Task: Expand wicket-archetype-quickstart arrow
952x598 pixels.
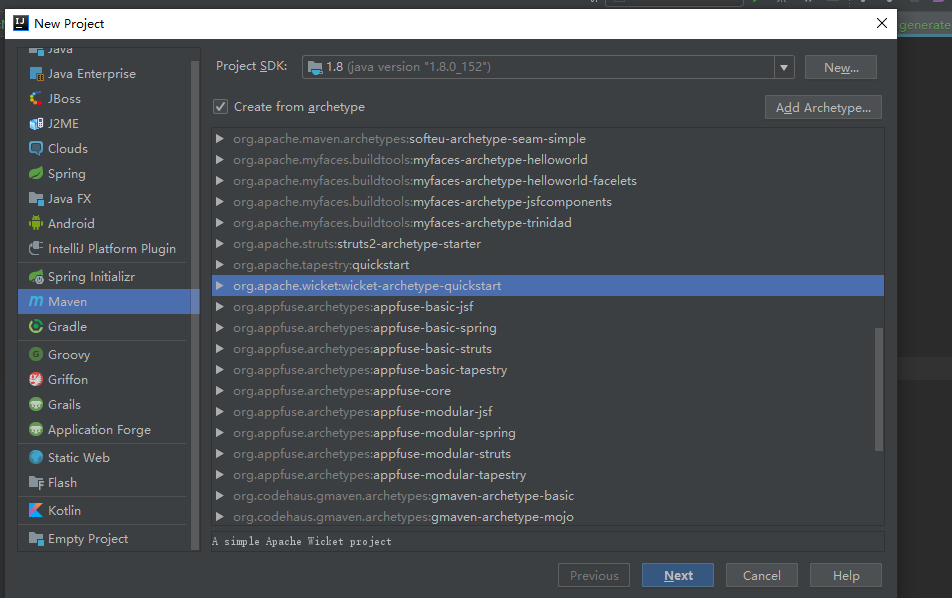Action: coord(220,286)
